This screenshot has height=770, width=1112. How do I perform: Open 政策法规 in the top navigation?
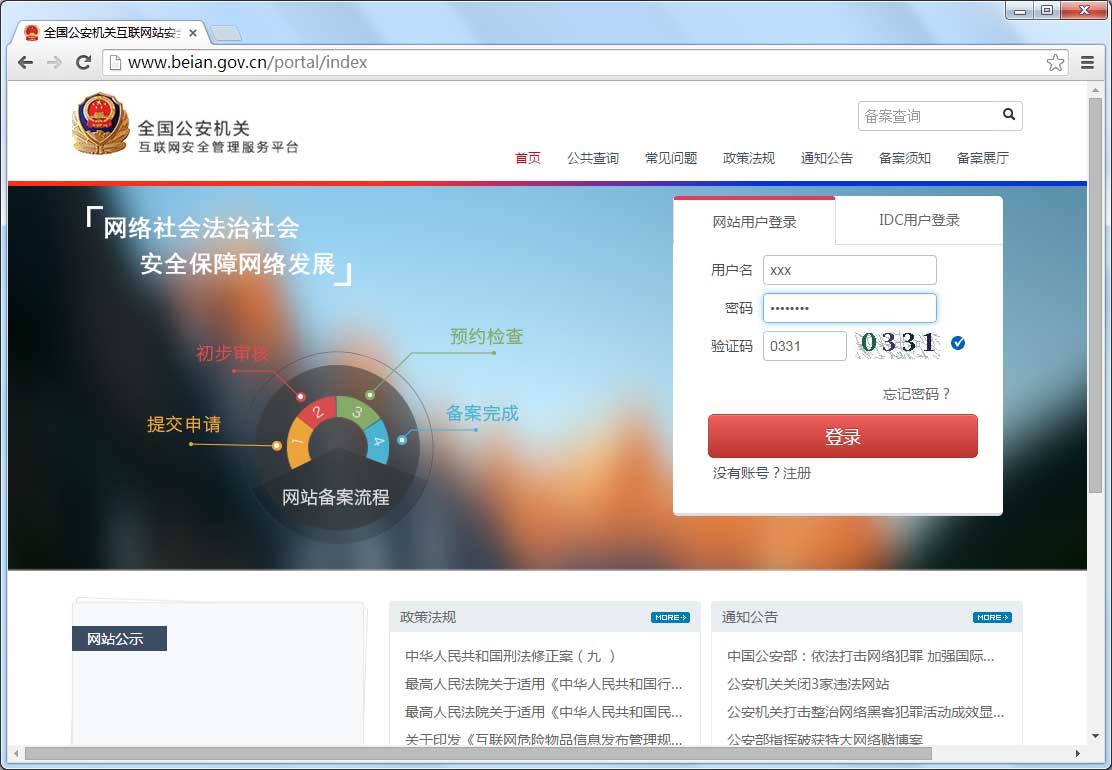749,158
